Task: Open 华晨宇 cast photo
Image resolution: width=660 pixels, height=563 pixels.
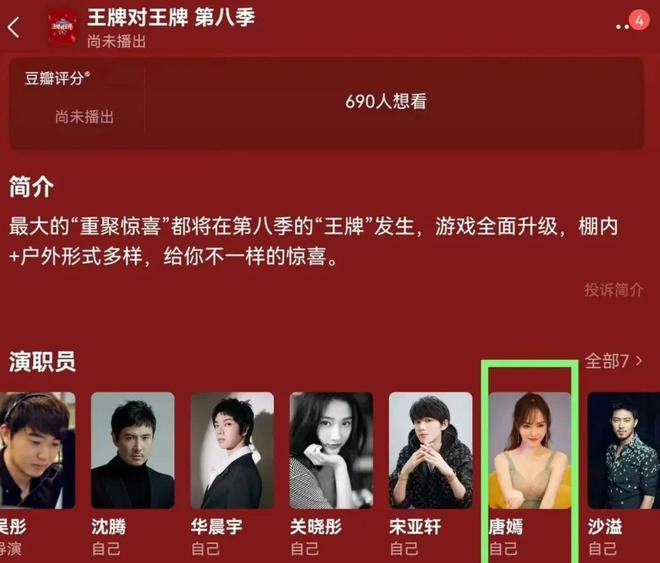Action: click(232, 450)
